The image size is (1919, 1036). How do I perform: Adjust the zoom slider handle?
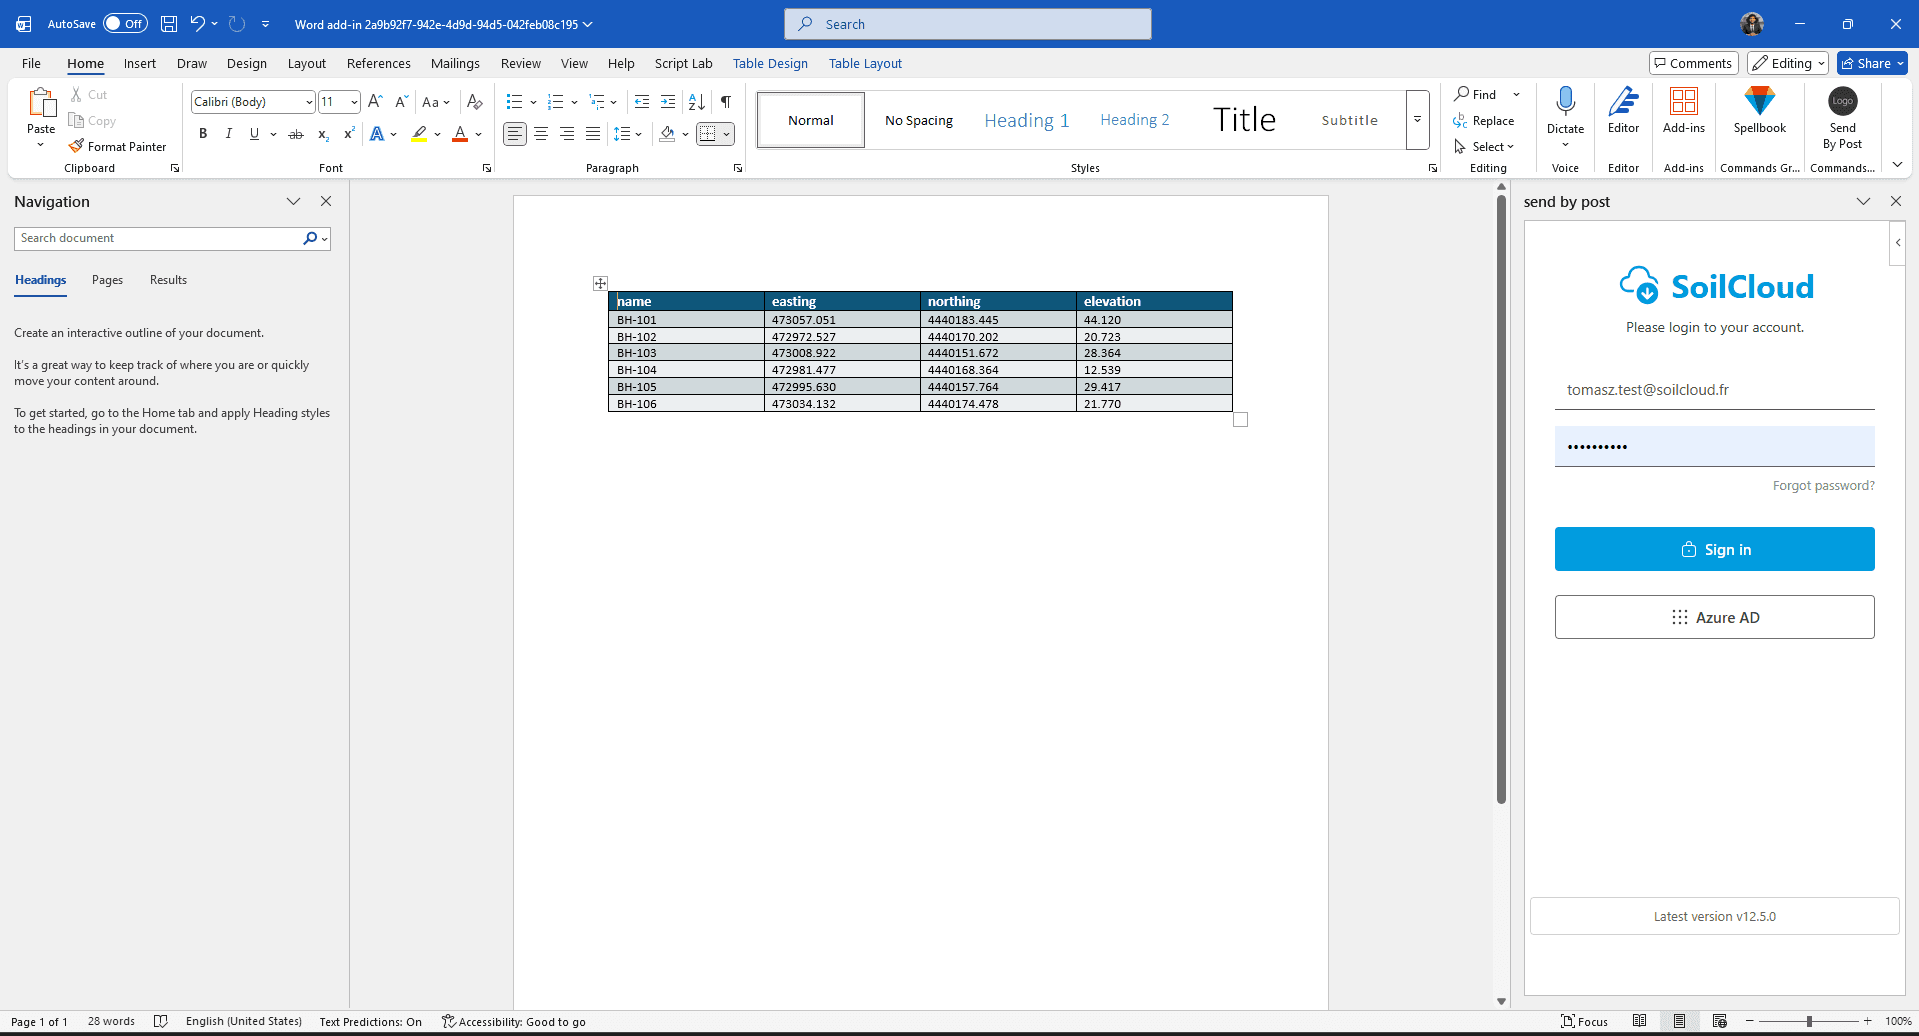click(1809, 1021)
